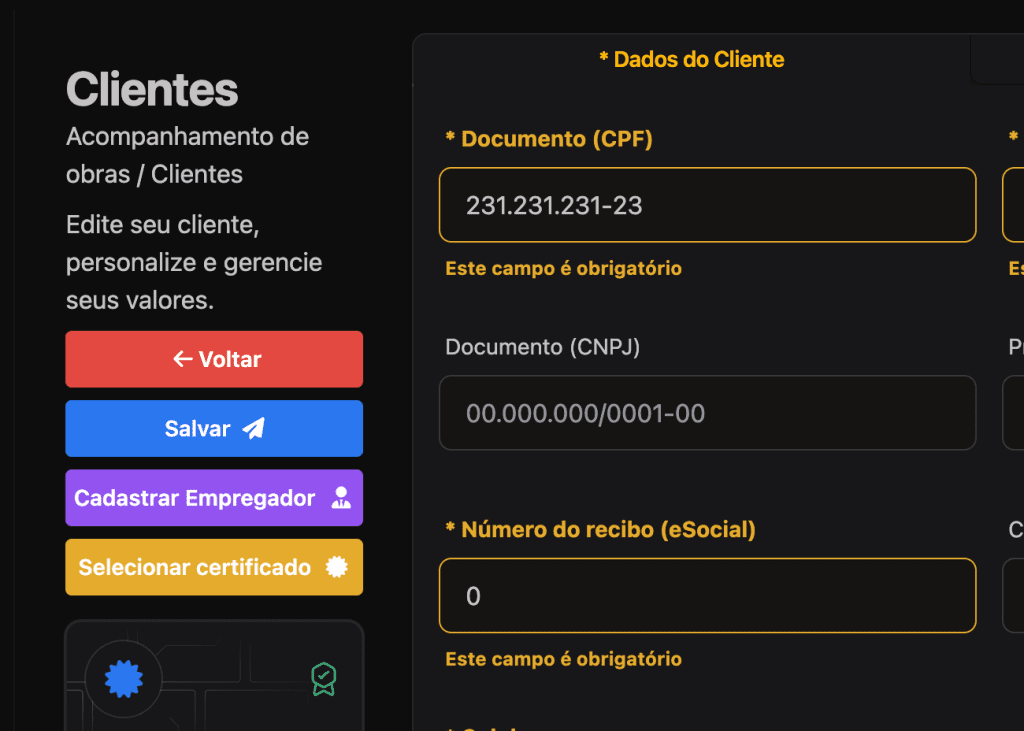Open the Dados do Cliente tab
Viewport: 1024px width, 731px height.
click(691, 59)
